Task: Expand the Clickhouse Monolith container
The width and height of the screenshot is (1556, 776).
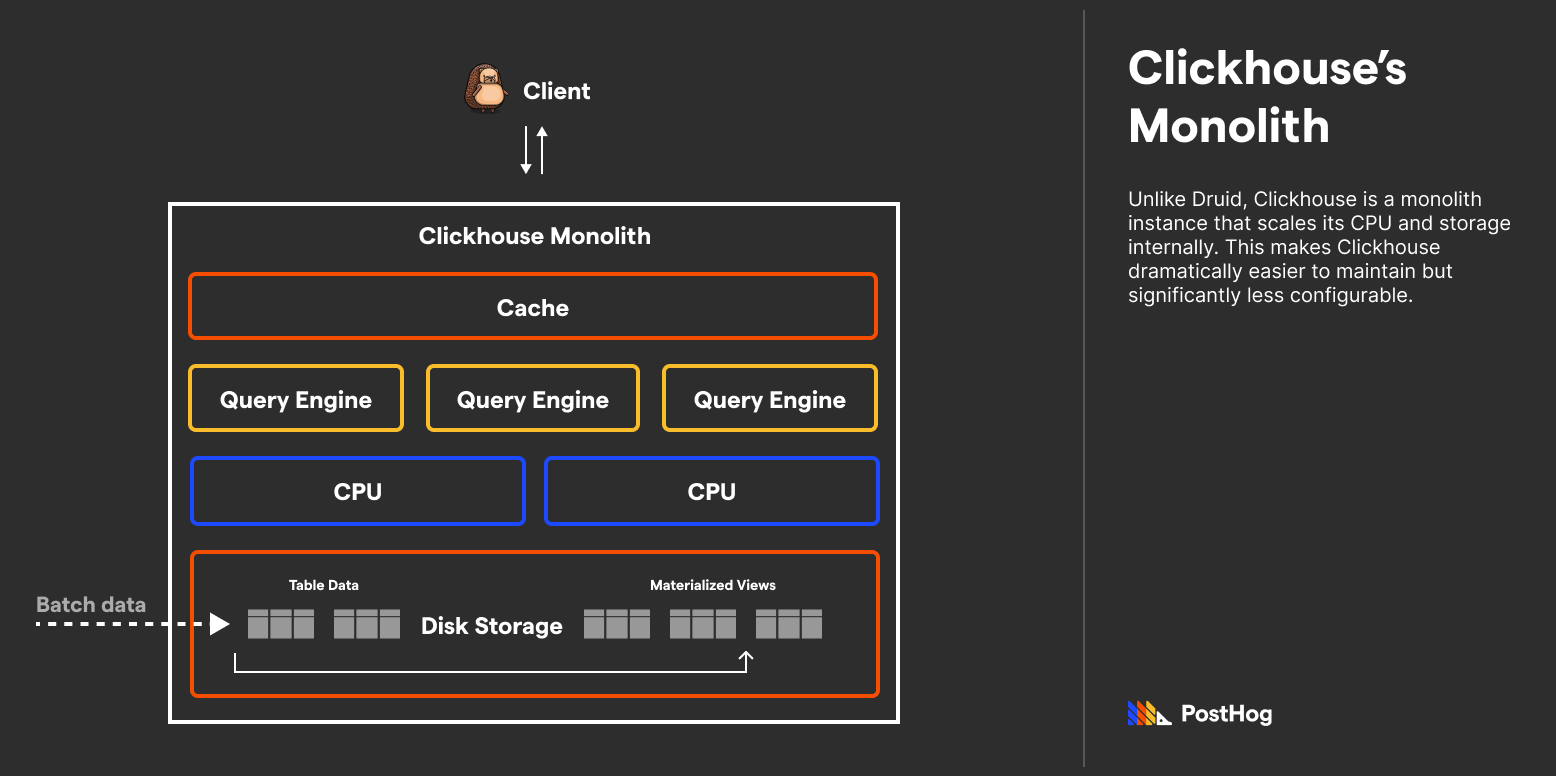Action: tap(534, 236)
